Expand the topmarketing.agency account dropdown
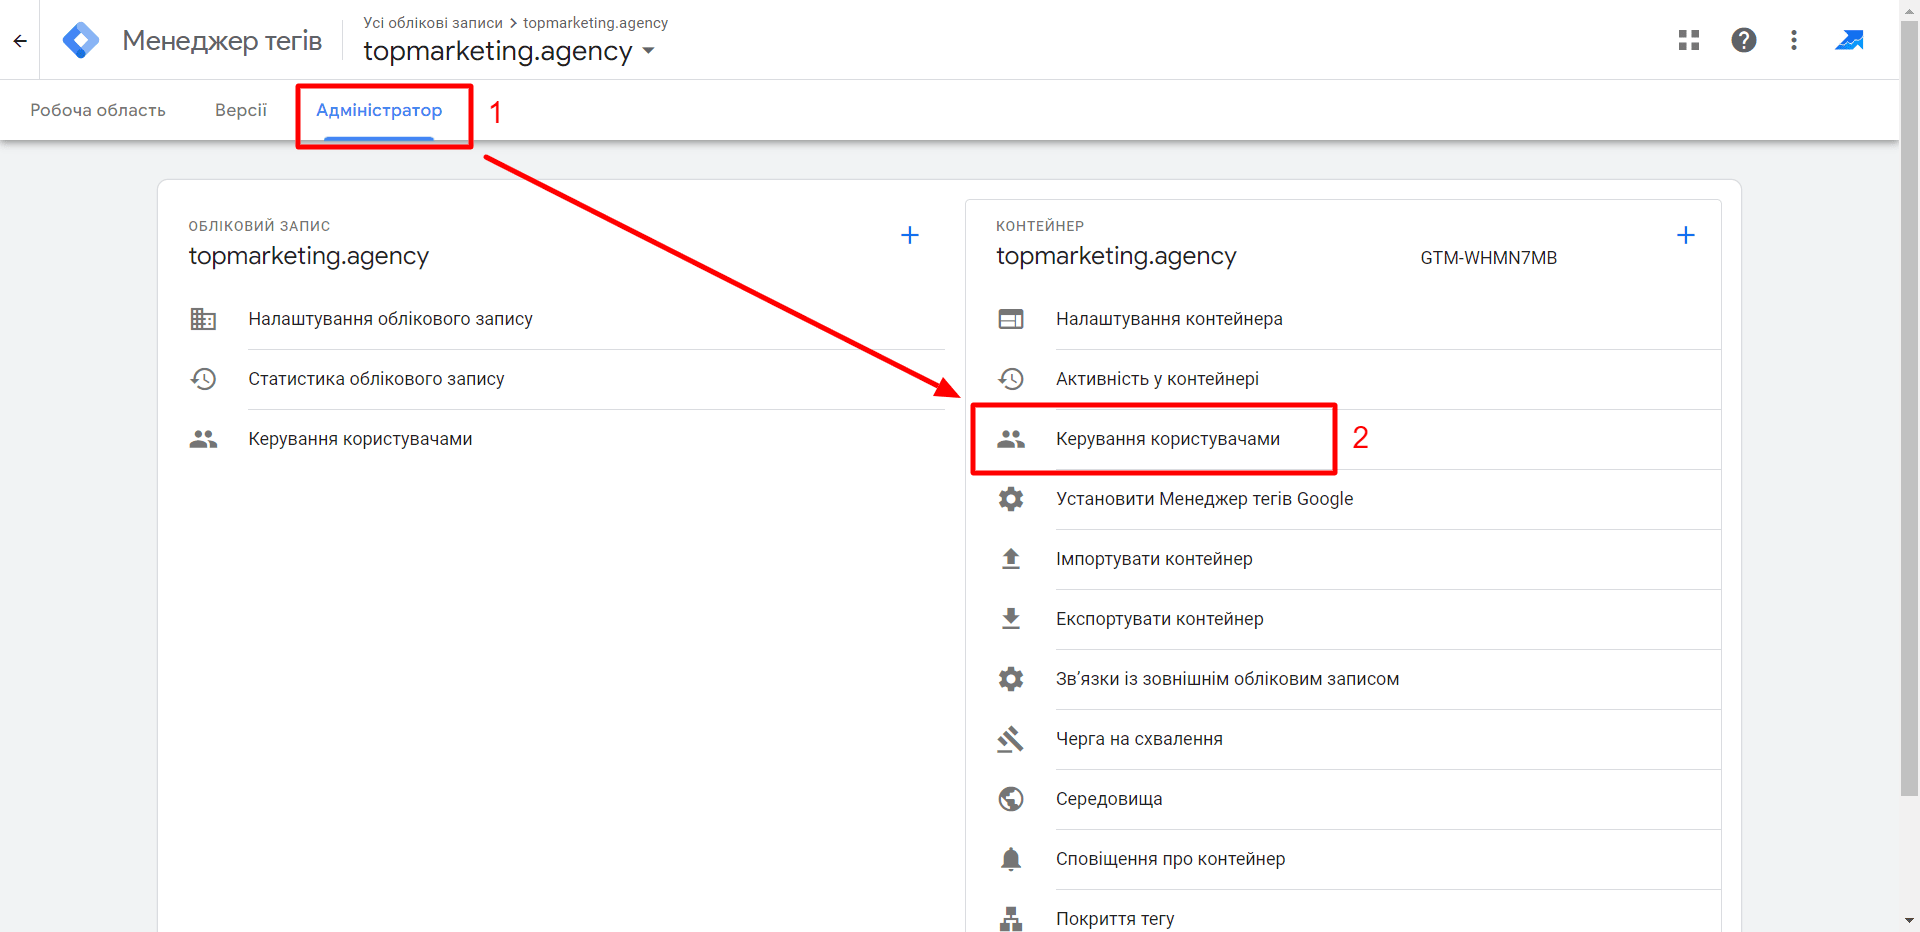The height and width of the screenshot is (932, 1920). (x=649, y=51)
